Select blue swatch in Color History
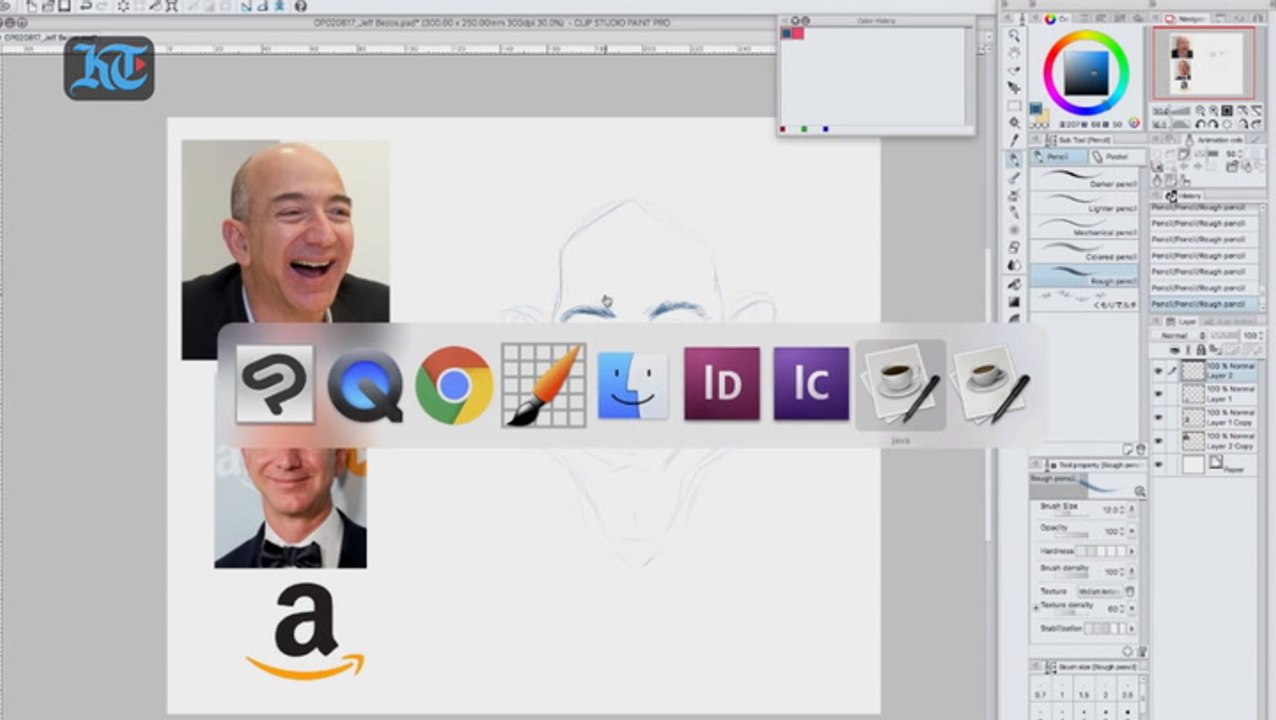1276x720 pixels. pyautogui.click(x=787, y=33)
